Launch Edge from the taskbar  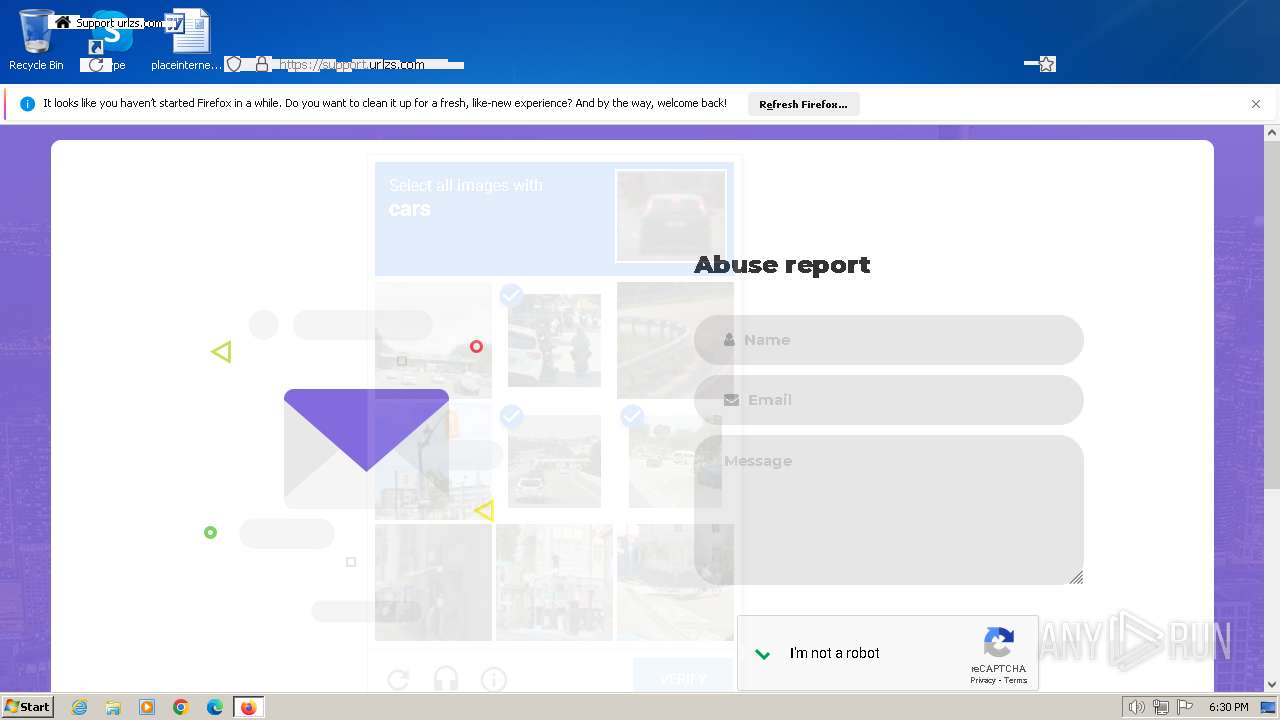coord(215,707)
